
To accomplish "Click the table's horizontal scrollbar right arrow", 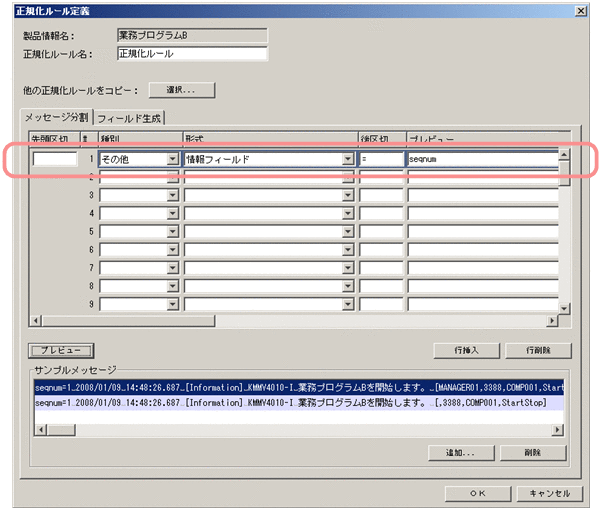I will tap(551, 320).
